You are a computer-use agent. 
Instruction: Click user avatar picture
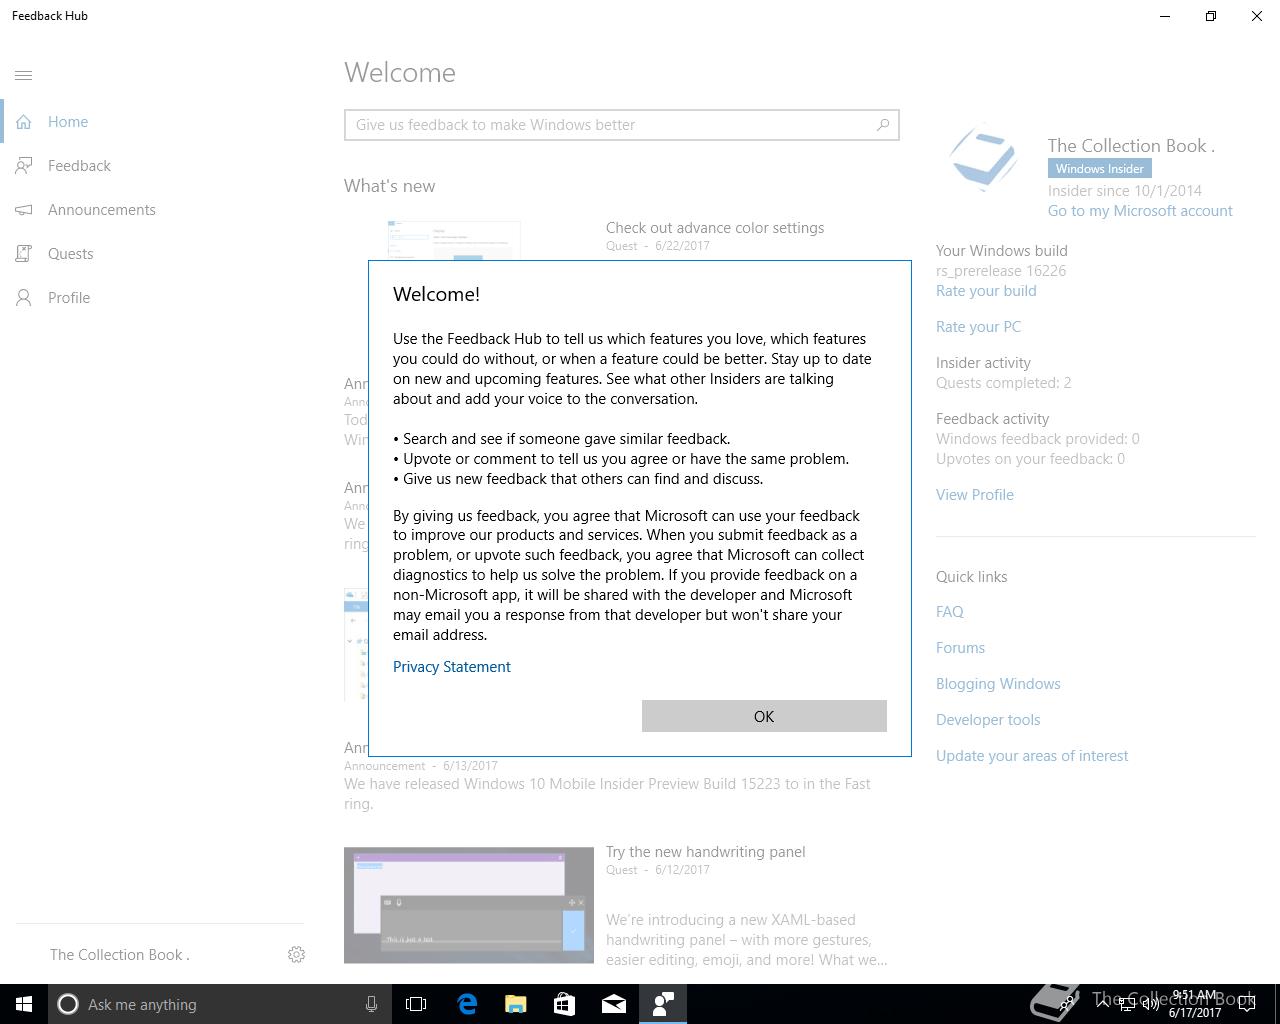point(984,158)
